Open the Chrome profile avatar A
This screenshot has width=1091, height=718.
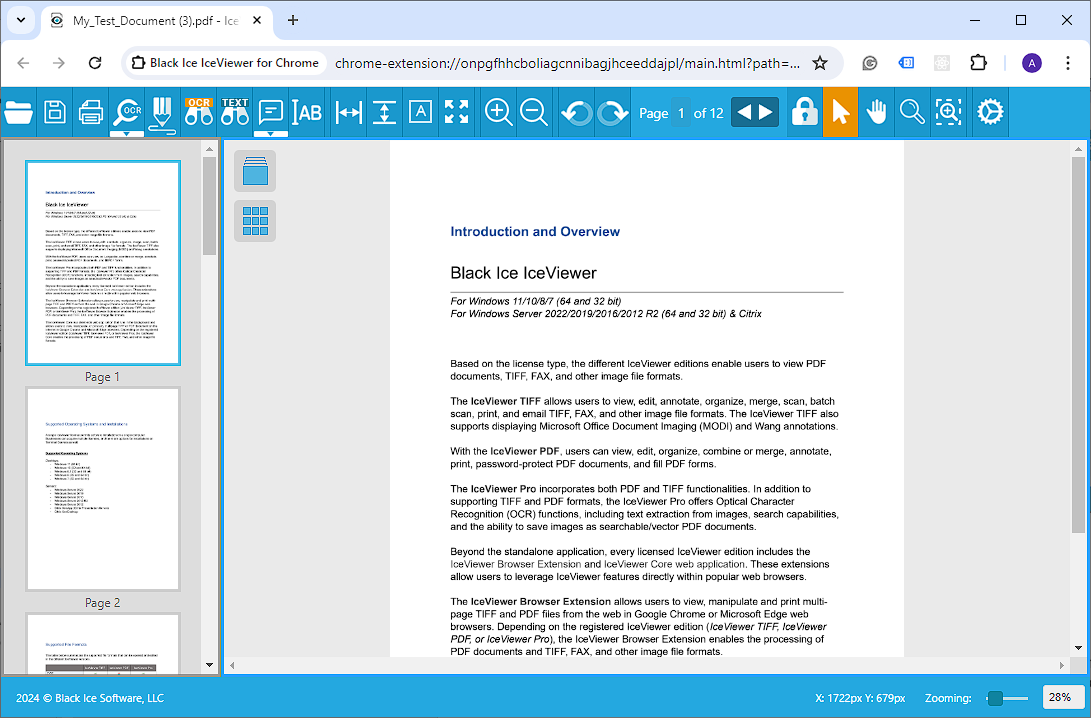(x=1031, y=63)
